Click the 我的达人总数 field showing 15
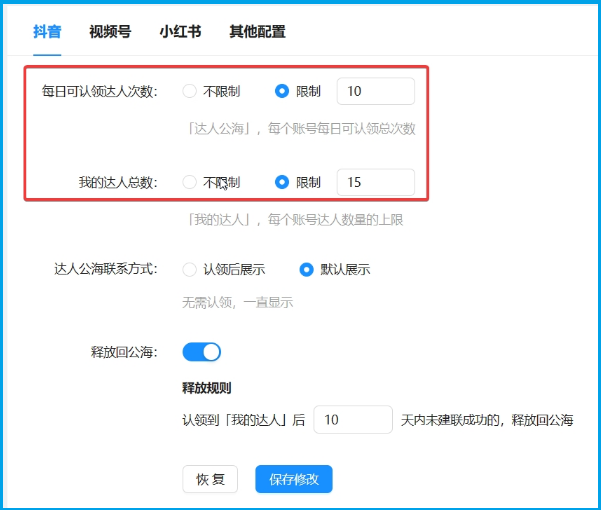The height and width of the screenshot is (510, 601). tap(376, 182)
